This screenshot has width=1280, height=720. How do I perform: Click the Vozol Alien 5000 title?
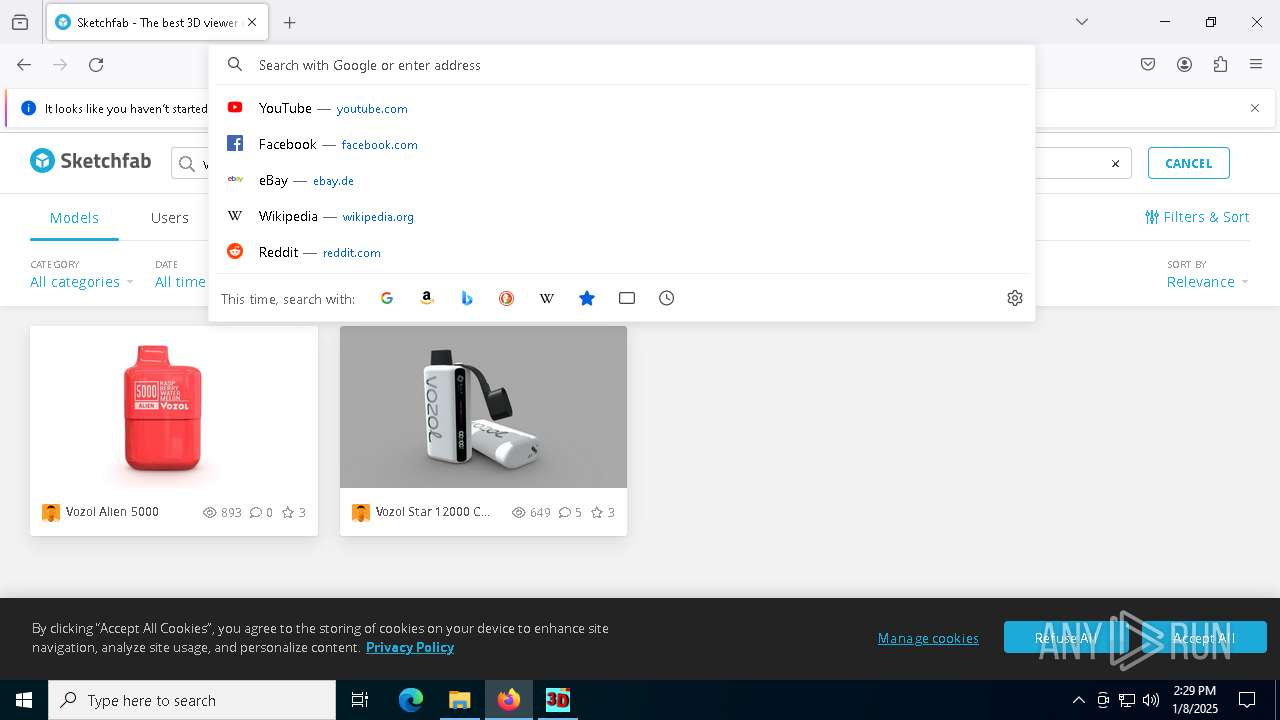point(112,512)
